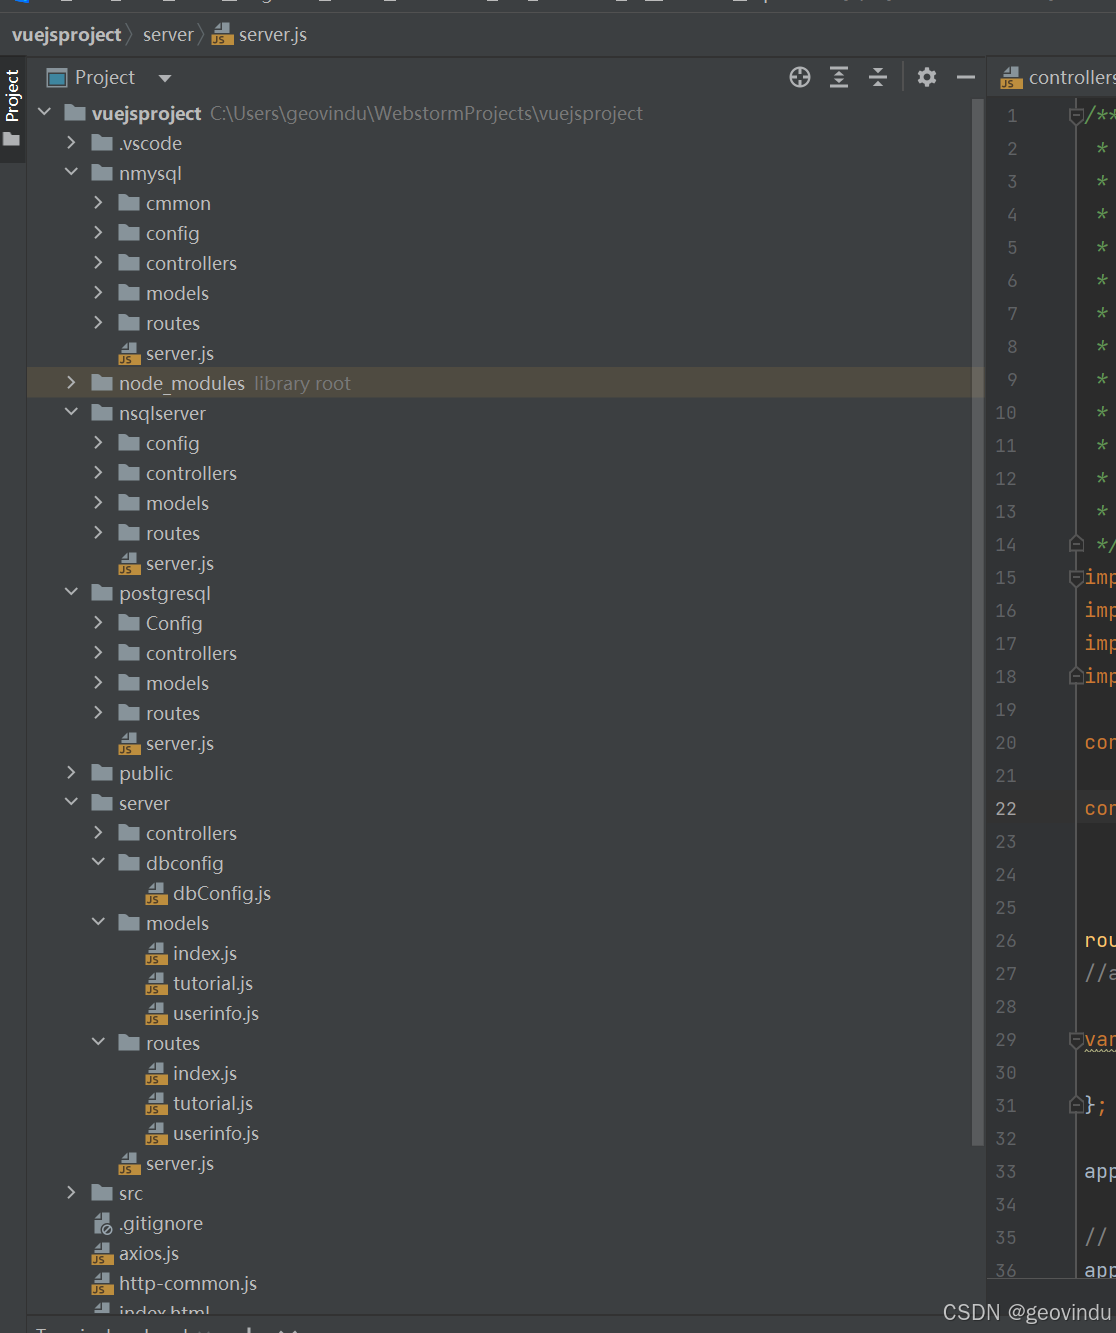
Task: Click the Select Opened File locate icon
Action: (x=800, y=77)
